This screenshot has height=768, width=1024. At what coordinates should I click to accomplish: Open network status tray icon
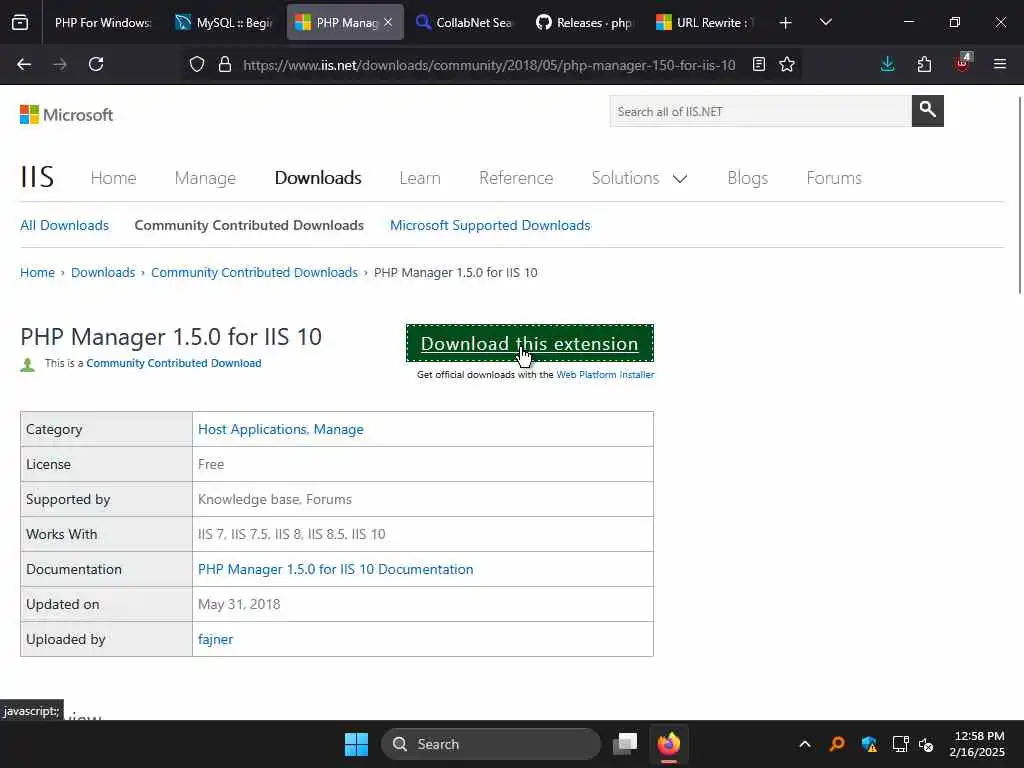point(901,744)
